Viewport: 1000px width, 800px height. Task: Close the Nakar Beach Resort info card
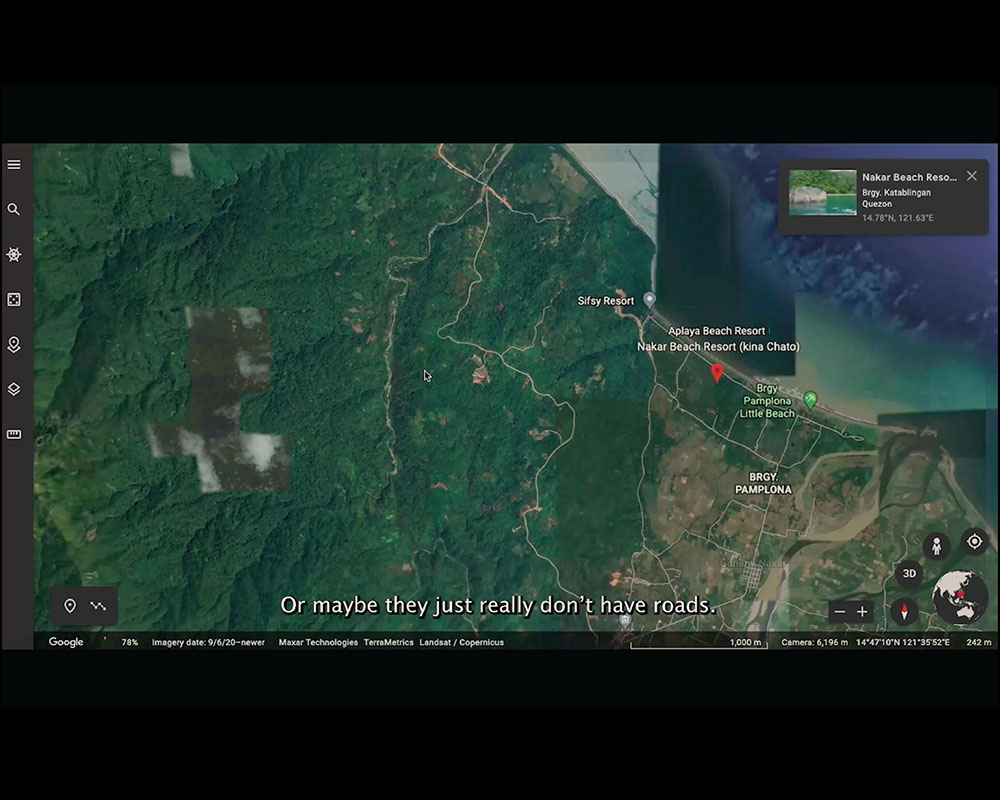tap(971, 176)
